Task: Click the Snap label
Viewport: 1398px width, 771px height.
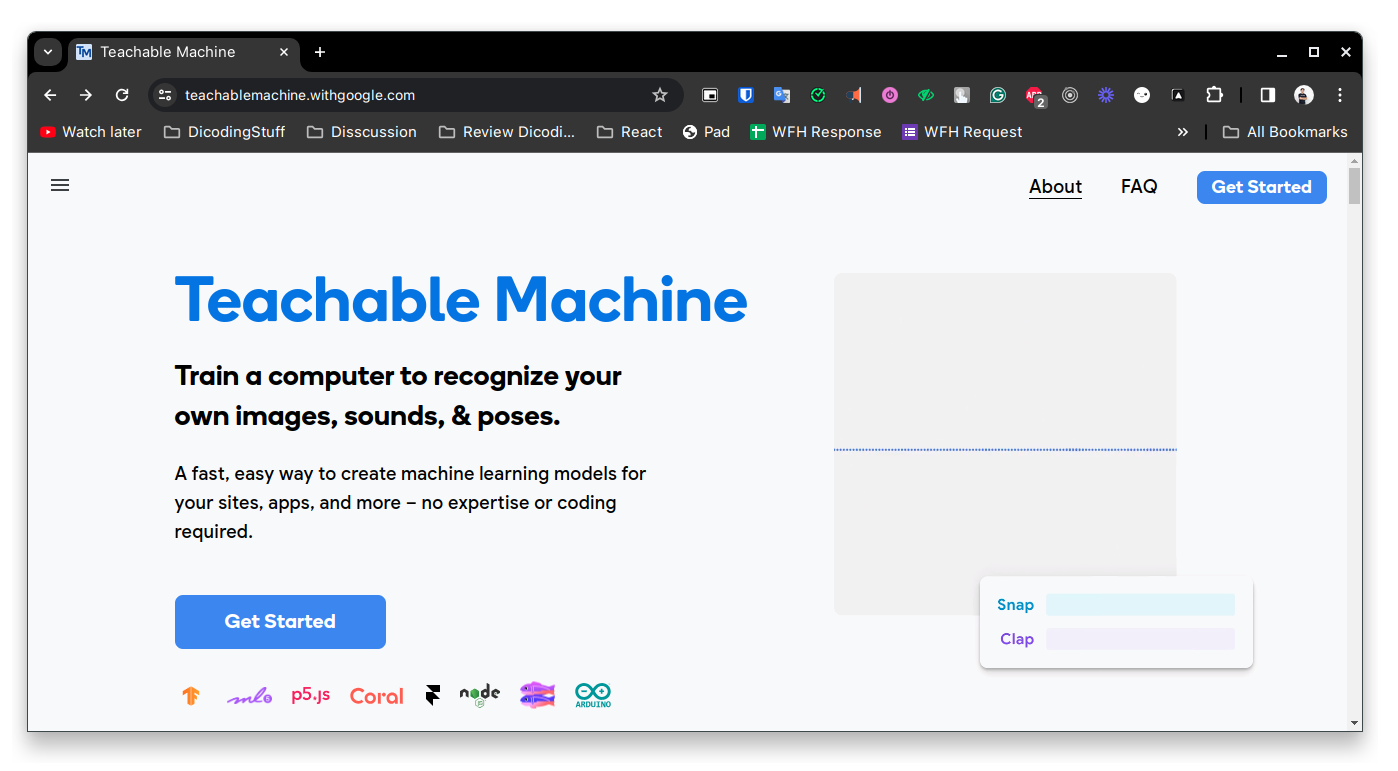Action: click(x=1015, y=605)
